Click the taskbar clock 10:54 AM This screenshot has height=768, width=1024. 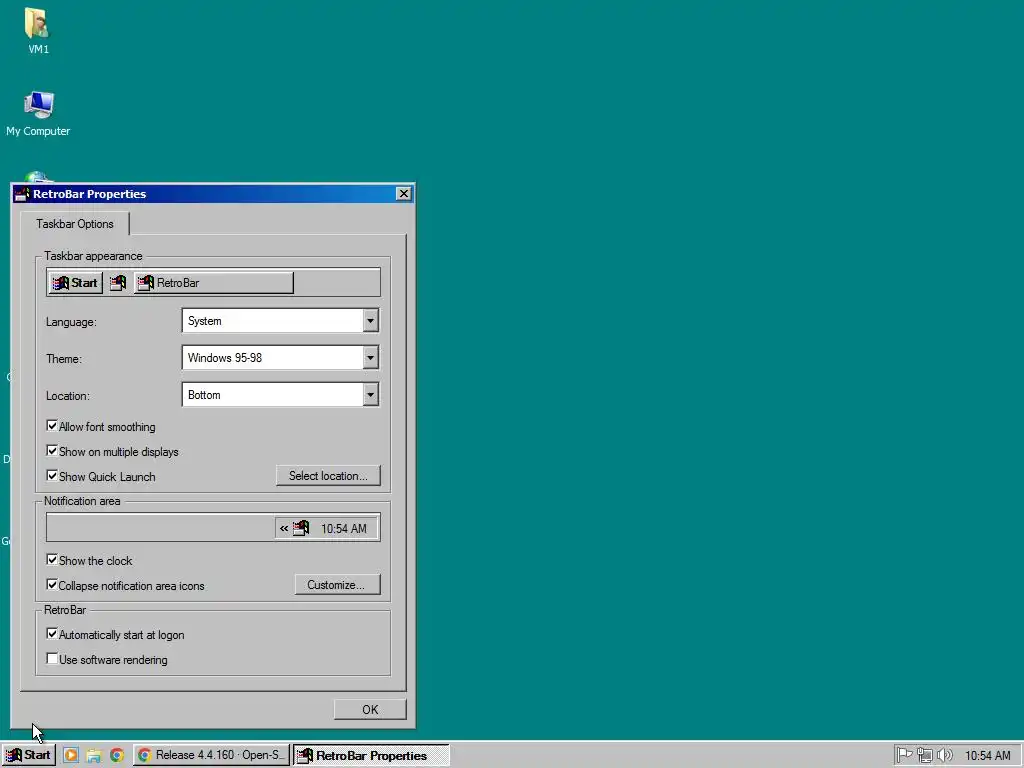coord(987,756)
